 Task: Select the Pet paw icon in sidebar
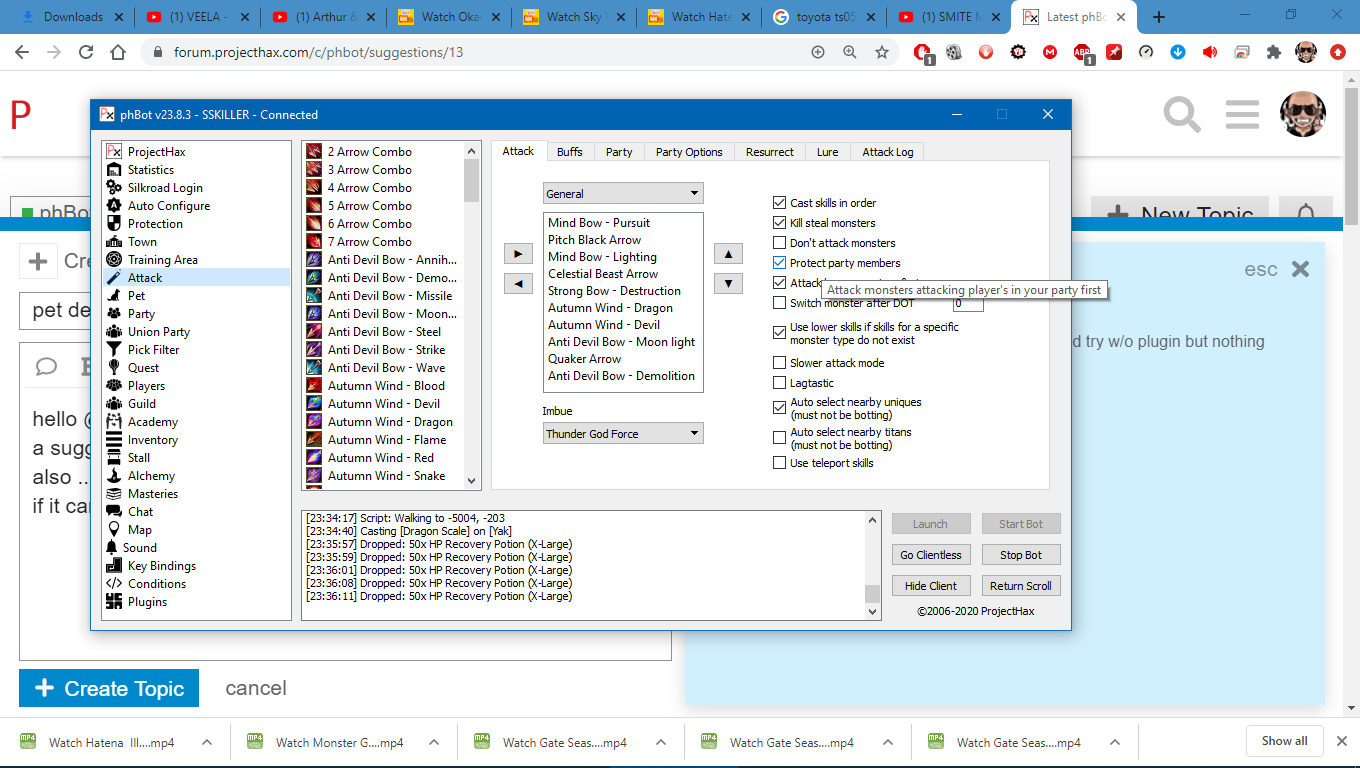click(x=114, y=296)
